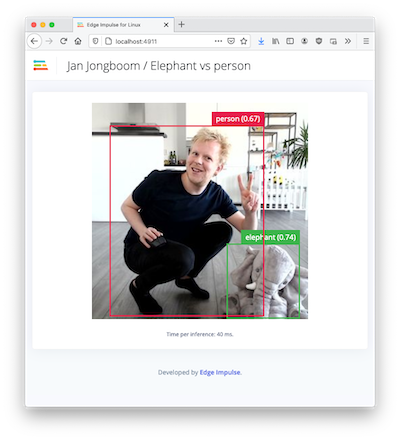Save page to Pocket icon

pos(231,41)
